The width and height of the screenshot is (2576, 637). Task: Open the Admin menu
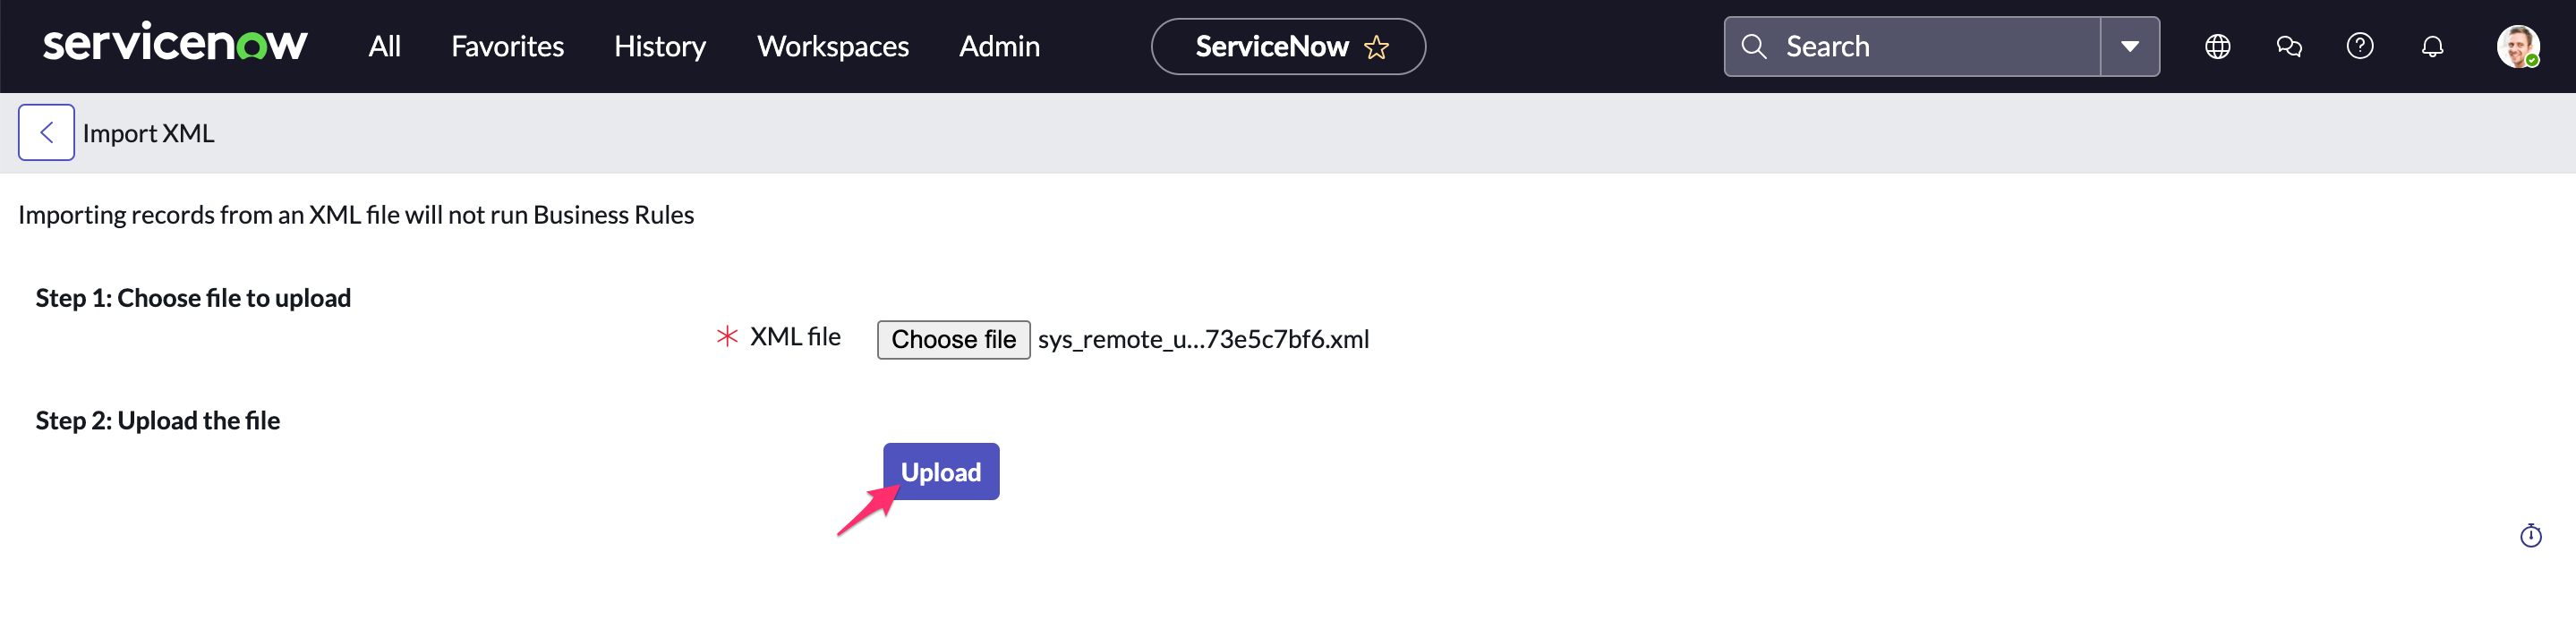pos(999,47)
